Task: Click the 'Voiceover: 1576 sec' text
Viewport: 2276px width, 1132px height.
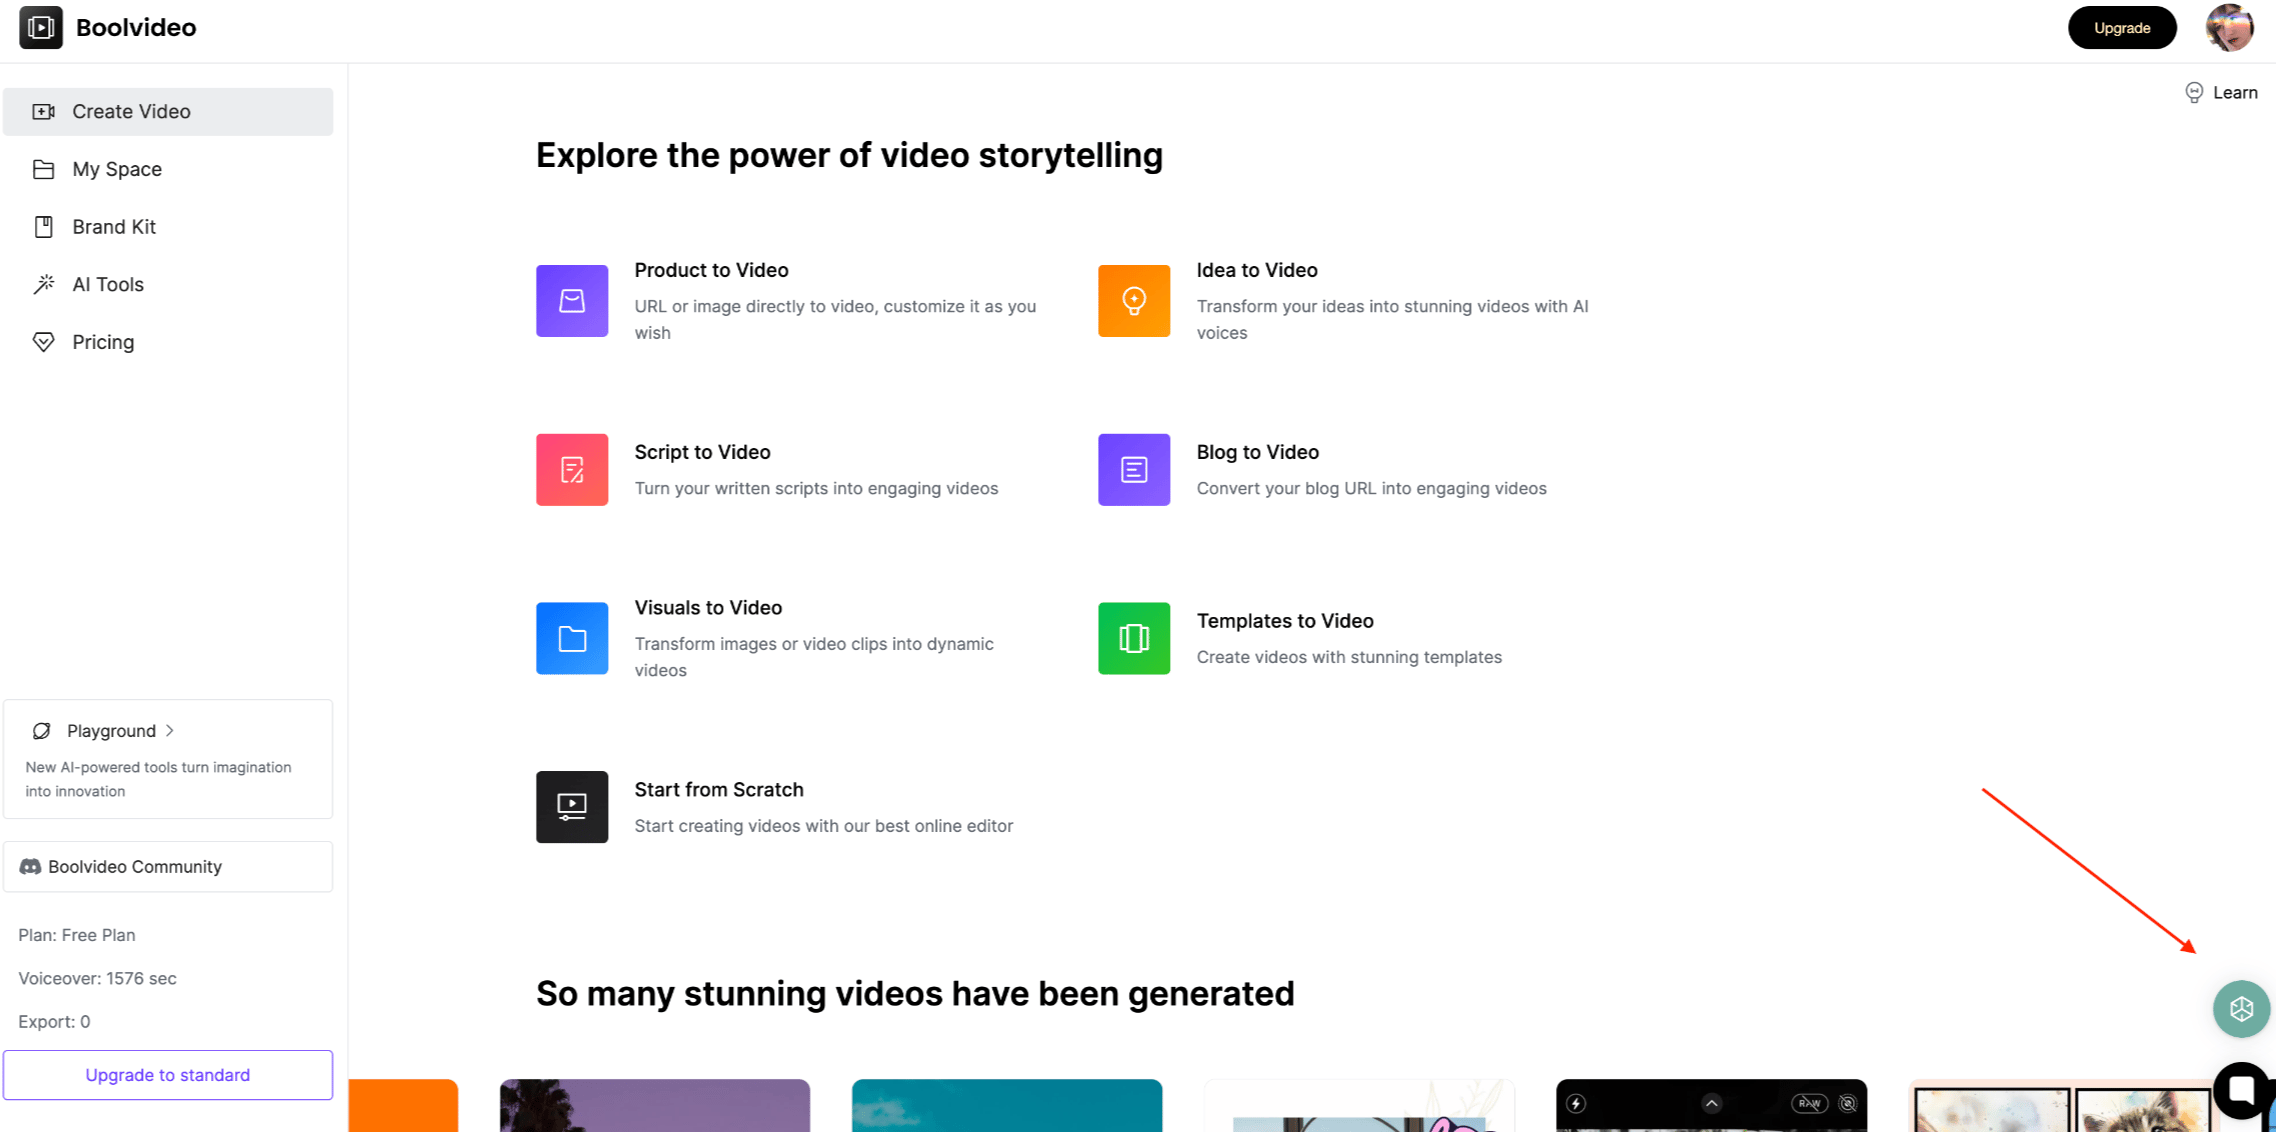Action: 97,978
